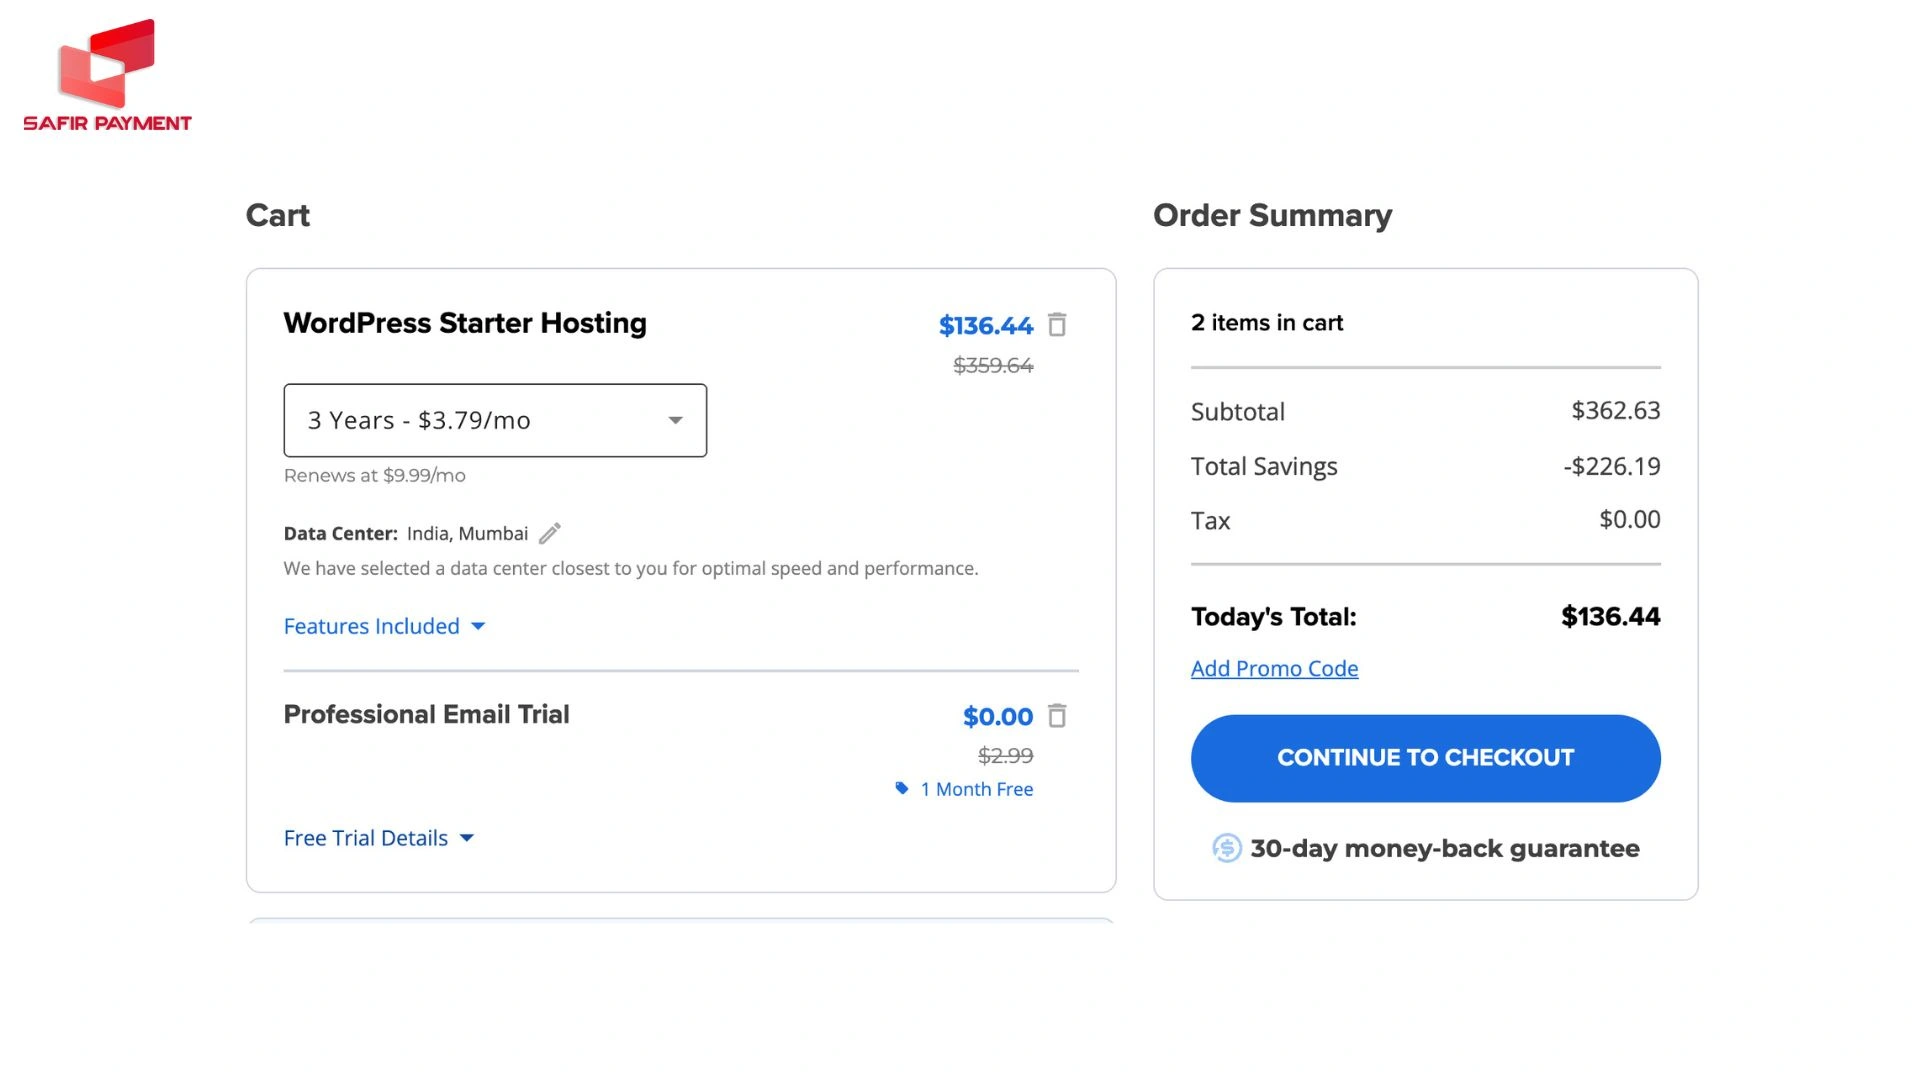The image size is (1920, 1080).
Task: Click the 30-day money-back guarantee text
Action: [1444, 849]
